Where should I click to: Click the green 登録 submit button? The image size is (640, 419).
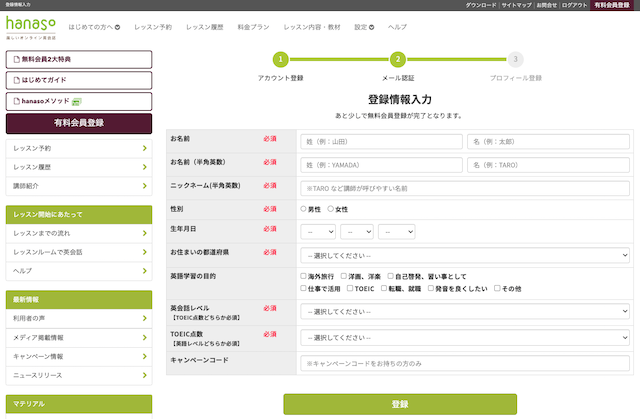click(x=400, y=404)
